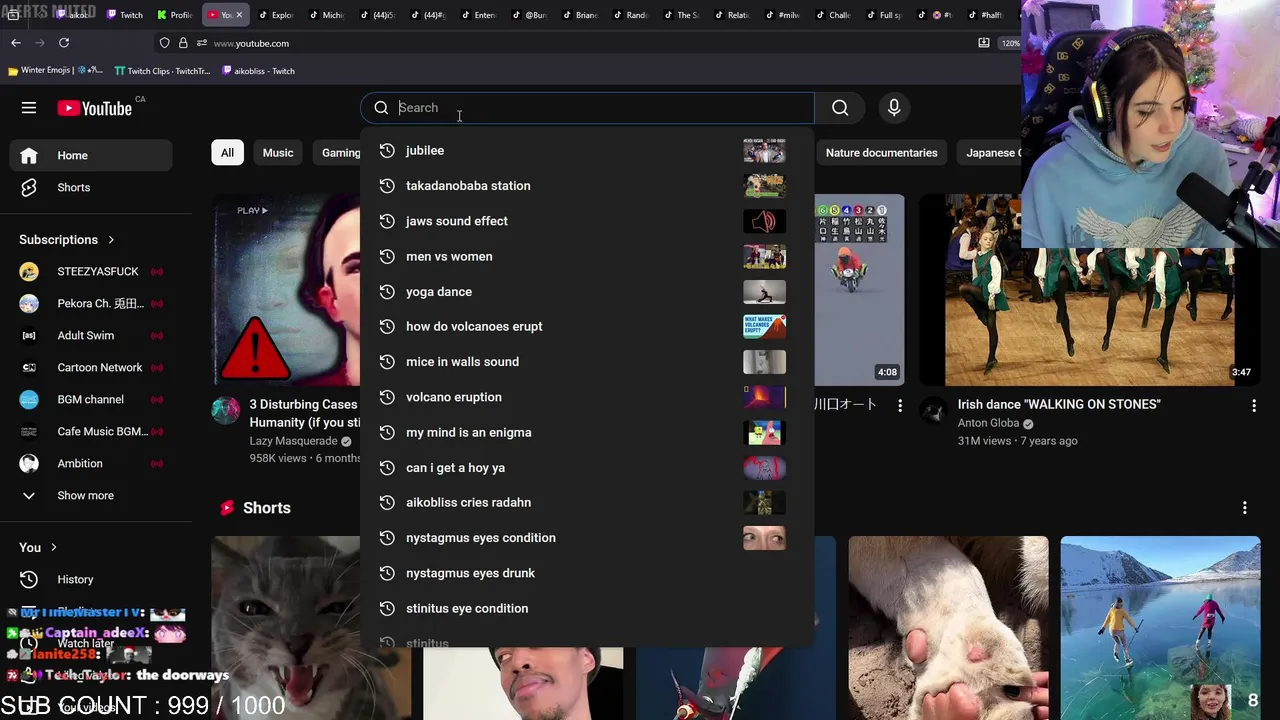The image size is (1280, 720).
Task: Go back with browser back arrow
Action: (16, 43)
